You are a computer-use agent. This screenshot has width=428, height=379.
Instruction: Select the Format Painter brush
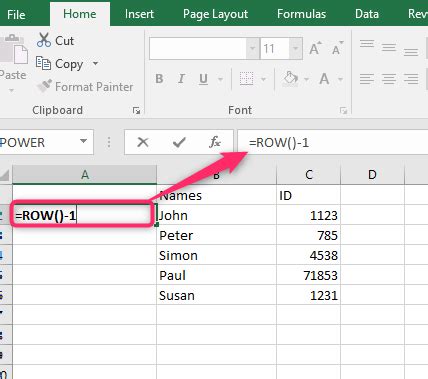click(45, 86)
